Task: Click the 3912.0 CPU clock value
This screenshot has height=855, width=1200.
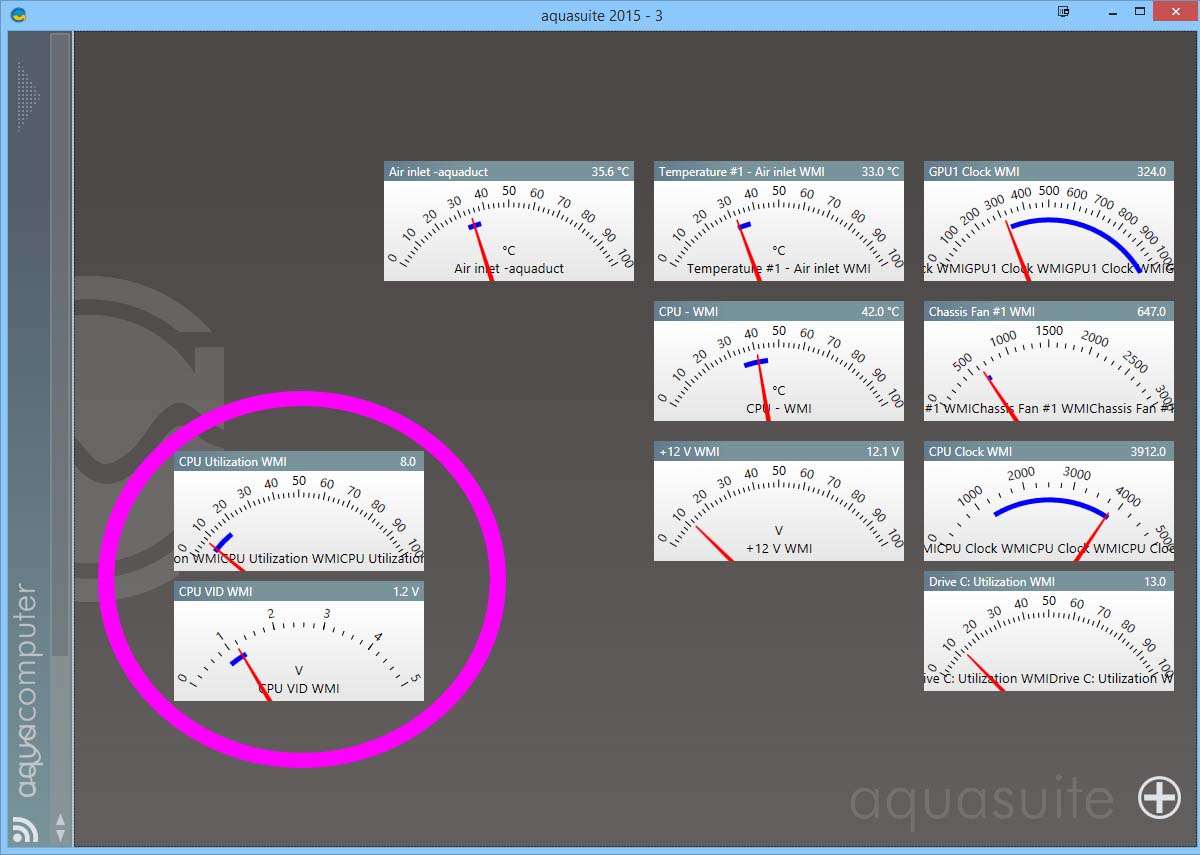Action: pos(1148,452)
